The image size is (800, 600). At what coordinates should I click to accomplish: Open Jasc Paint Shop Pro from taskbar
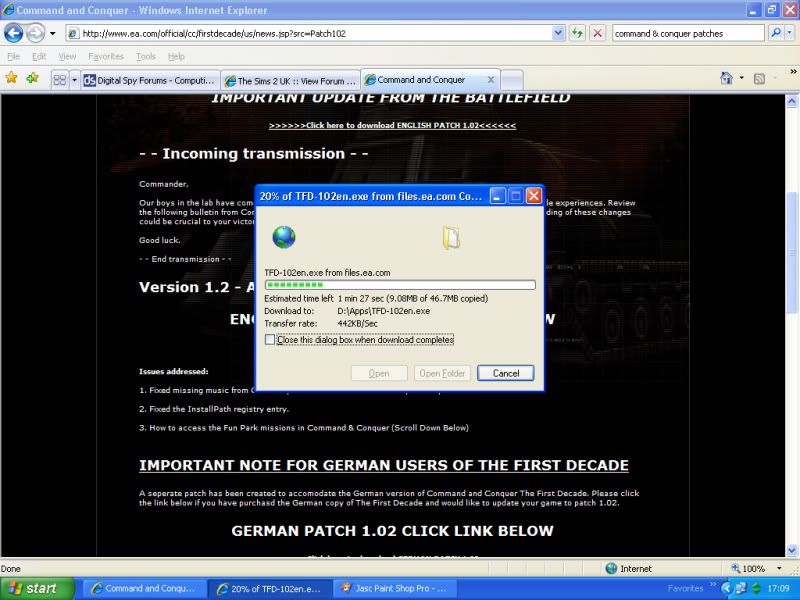[x=392, y=589]
